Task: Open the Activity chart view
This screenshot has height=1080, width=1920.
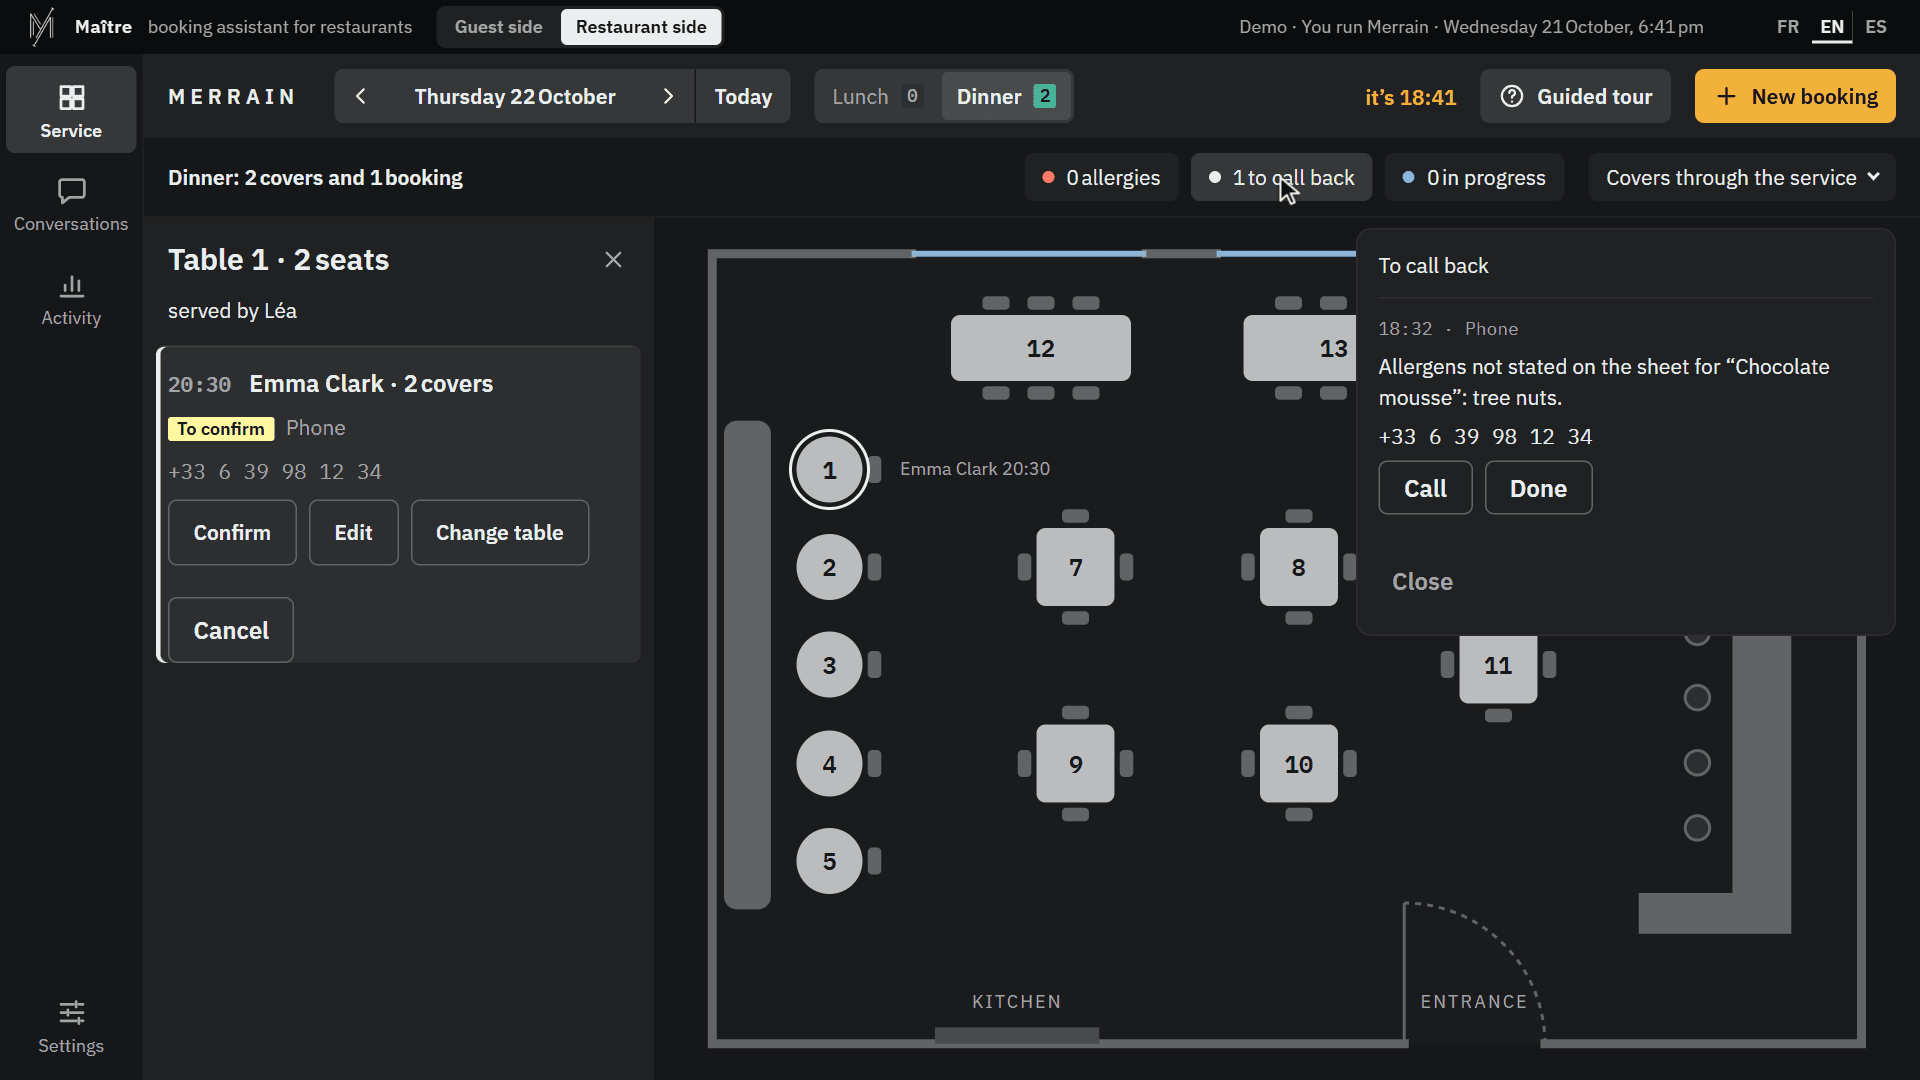Action: tap(71, 300)
